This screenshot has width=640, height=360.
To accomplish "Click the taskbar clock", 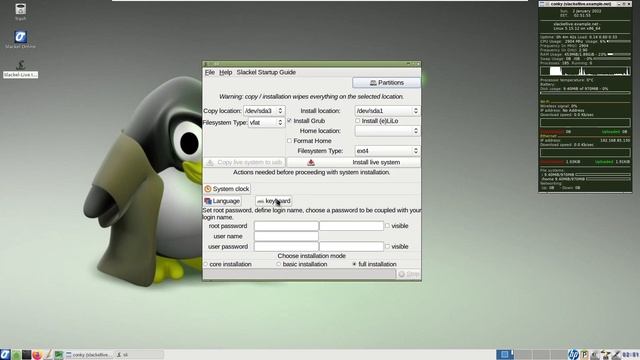I will point(631,355).
